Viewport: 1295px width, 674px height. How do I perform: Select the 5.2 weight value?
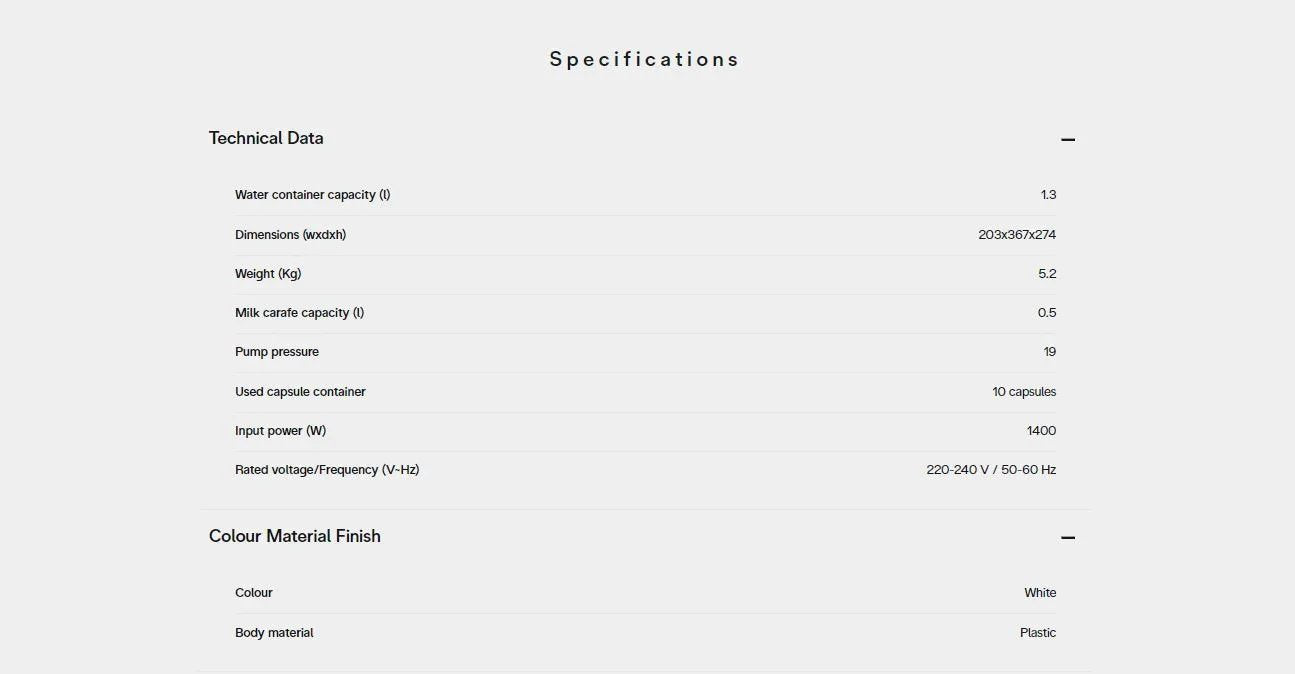pos(1047,274)
